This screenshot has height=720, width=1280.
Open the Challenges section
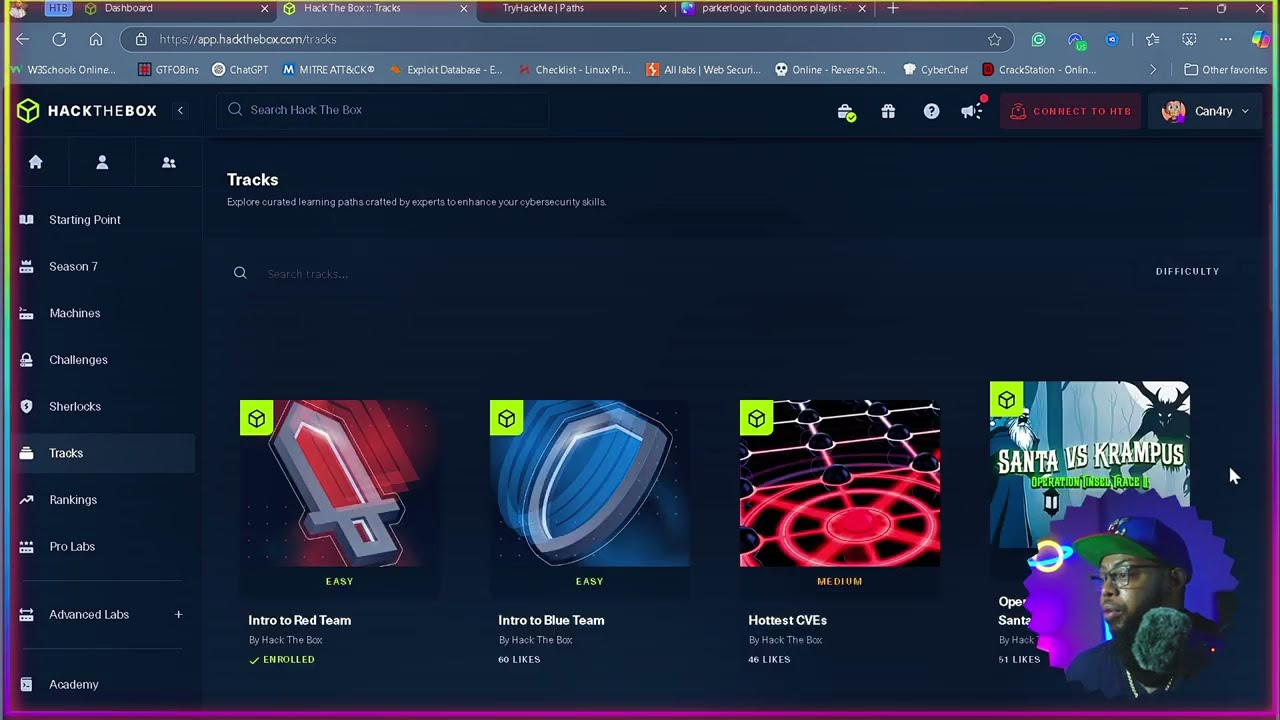[78, 360]
